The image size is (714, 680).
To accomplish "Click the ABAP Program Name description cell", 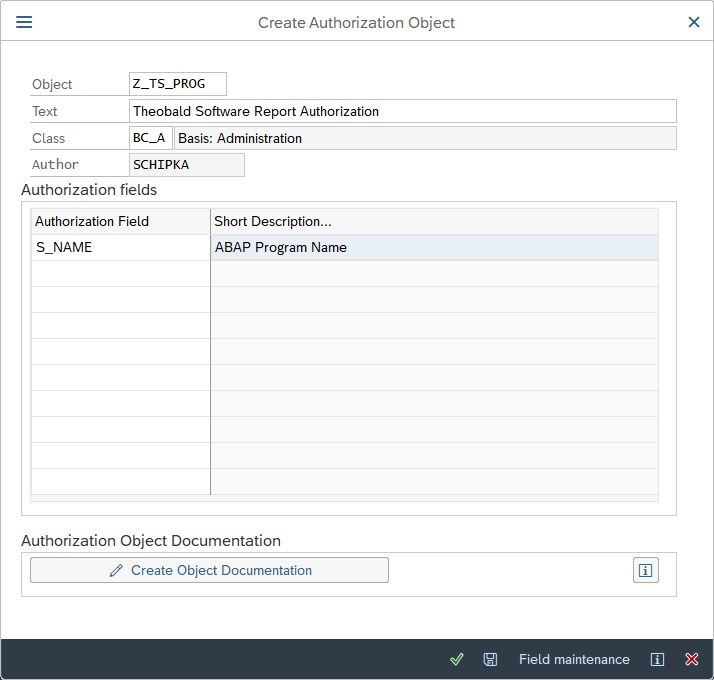I will click(x=434, y=247).
